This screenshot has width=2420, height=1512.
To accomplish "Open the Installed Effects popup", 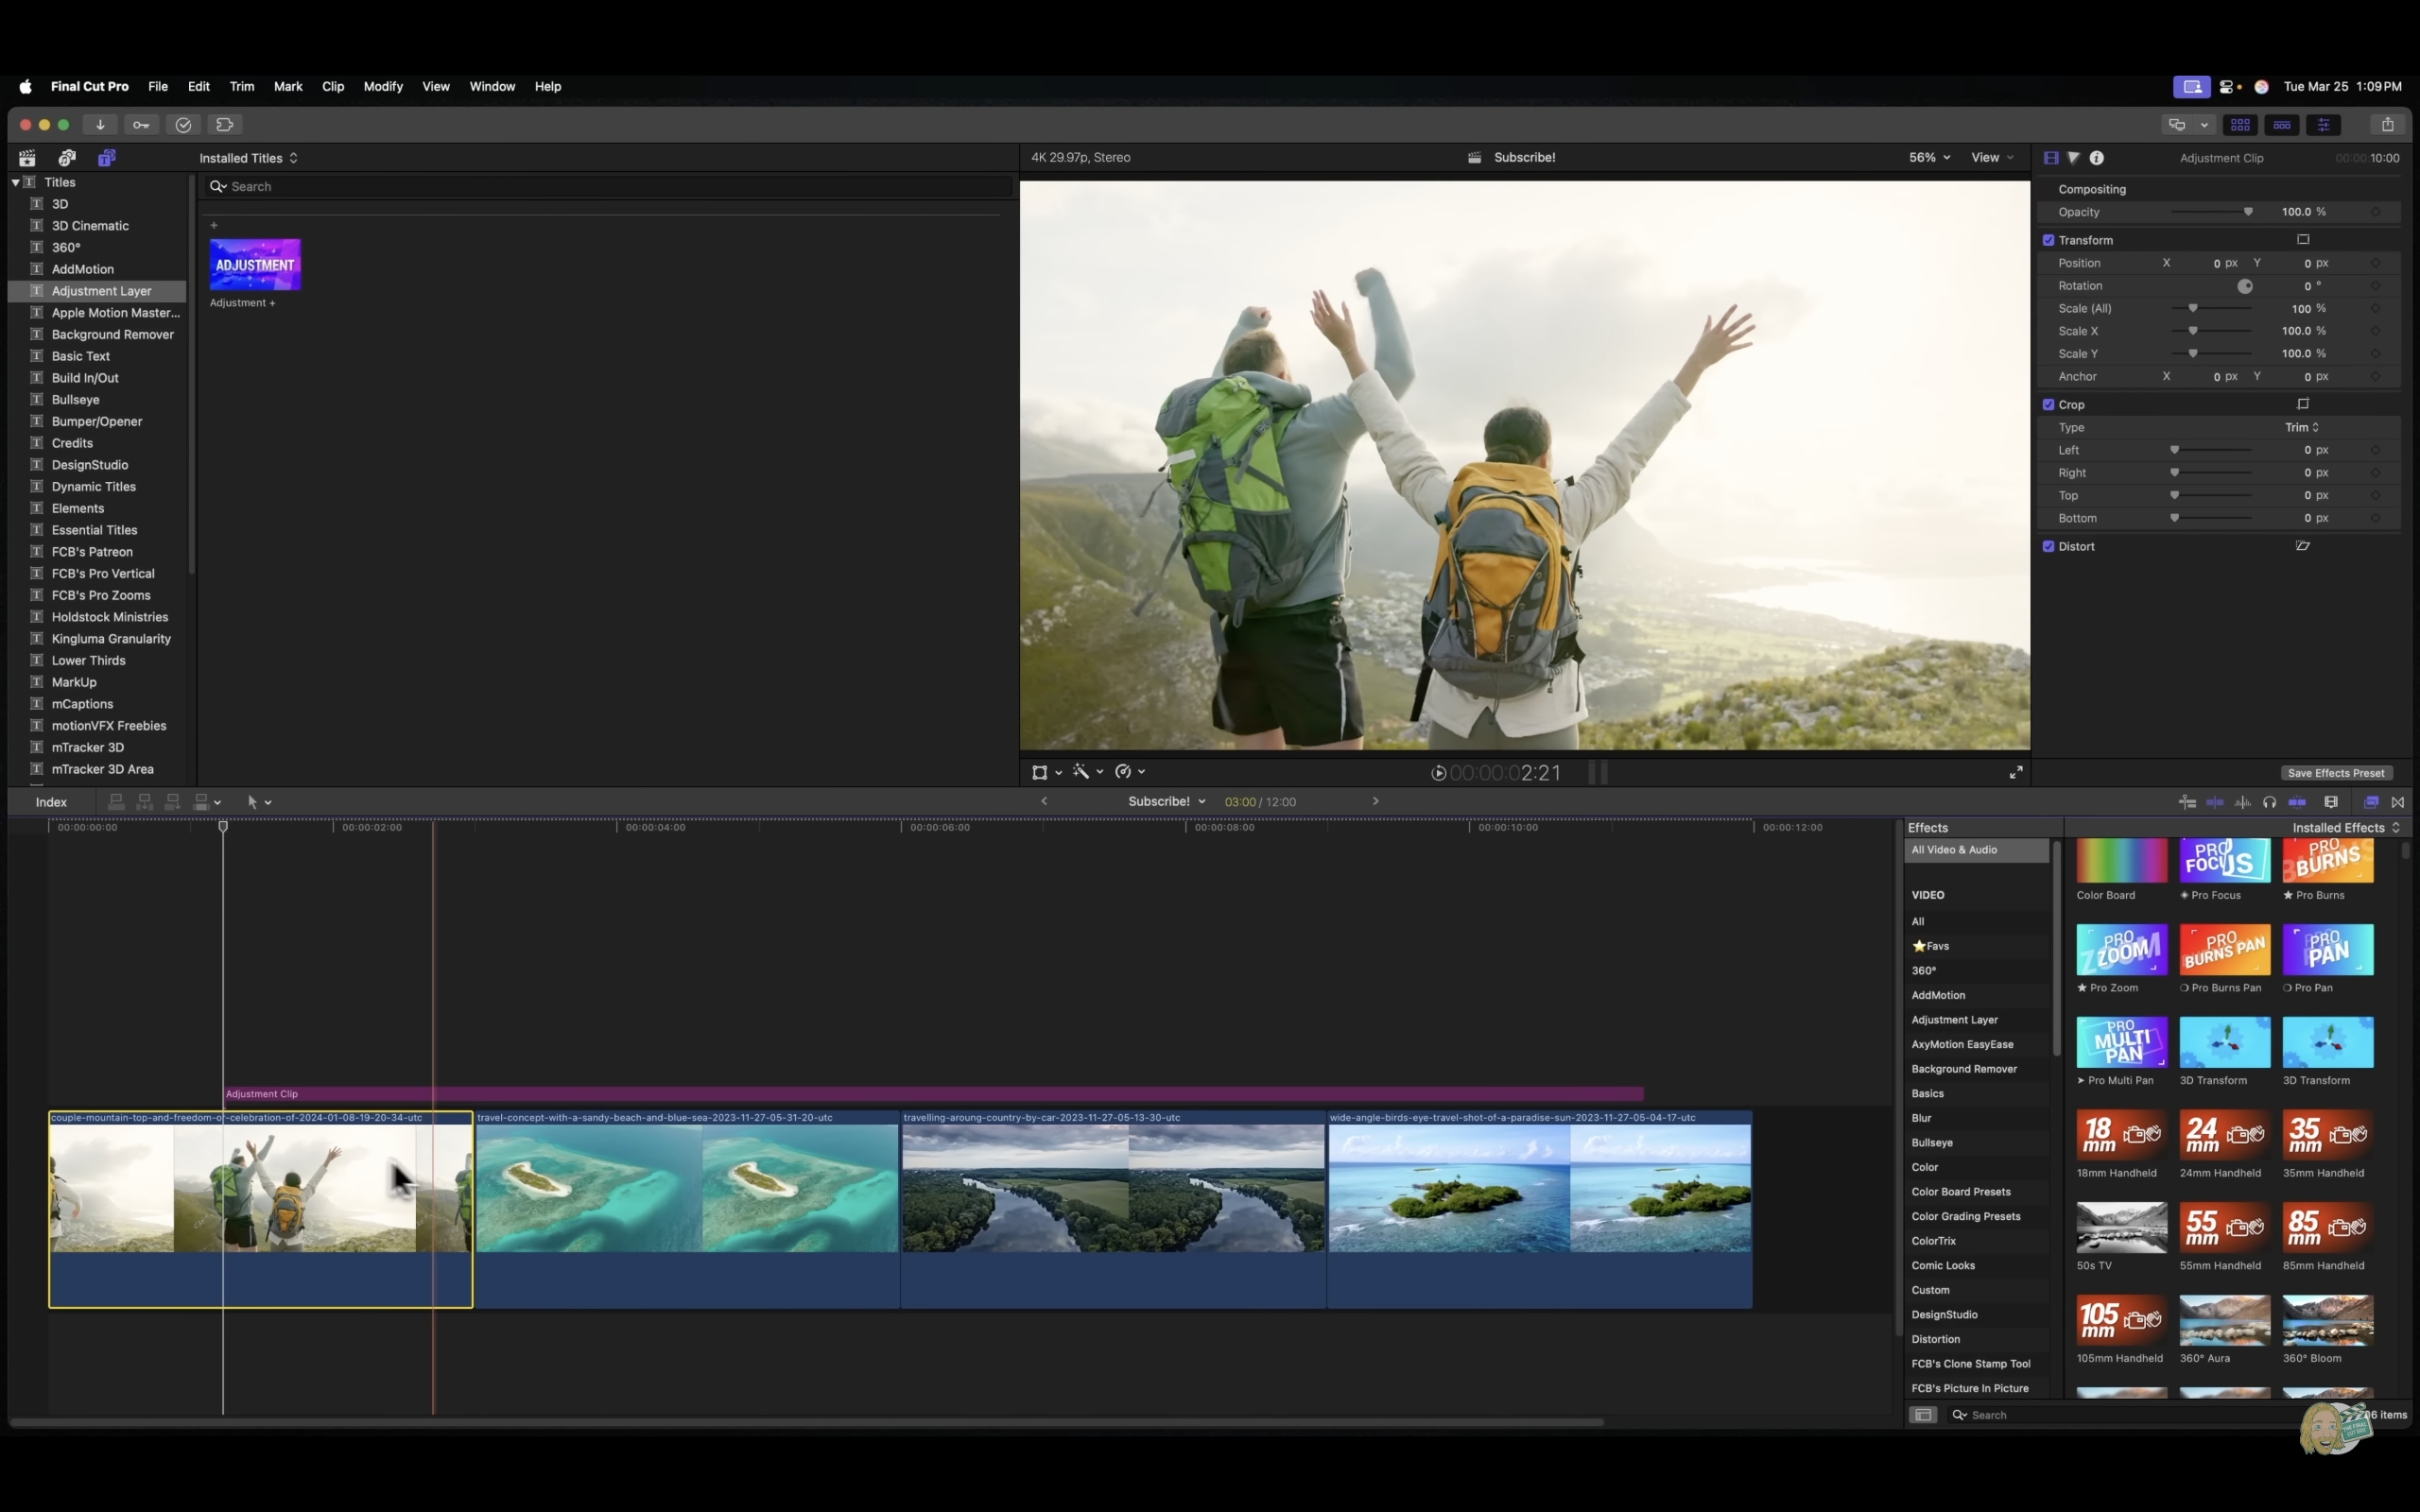I will 2345,828.
